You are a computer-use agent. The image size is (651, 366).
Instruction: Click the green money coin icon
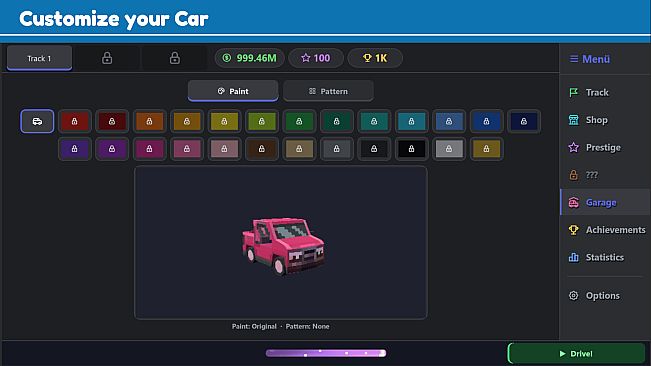coord(227,58)
